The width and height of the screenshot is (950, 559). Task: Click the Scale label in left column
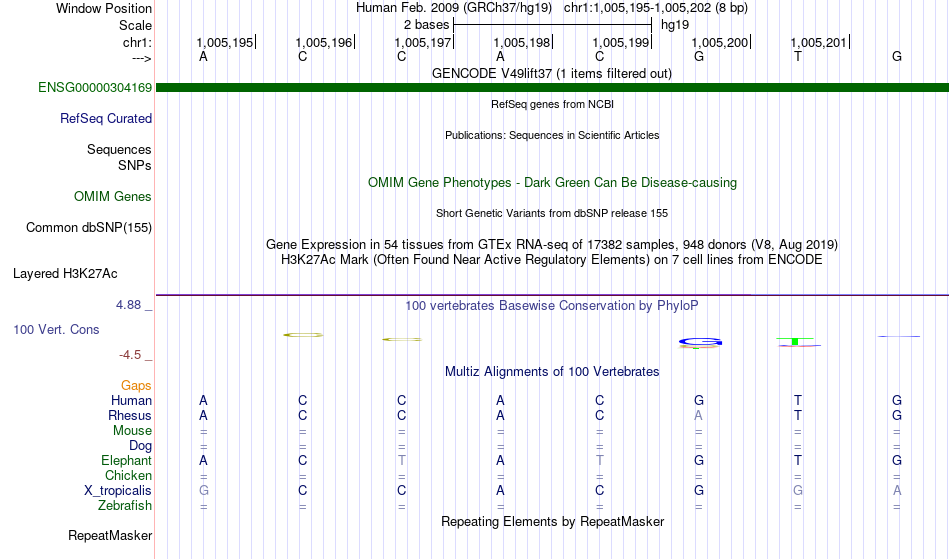click(135, 25)
